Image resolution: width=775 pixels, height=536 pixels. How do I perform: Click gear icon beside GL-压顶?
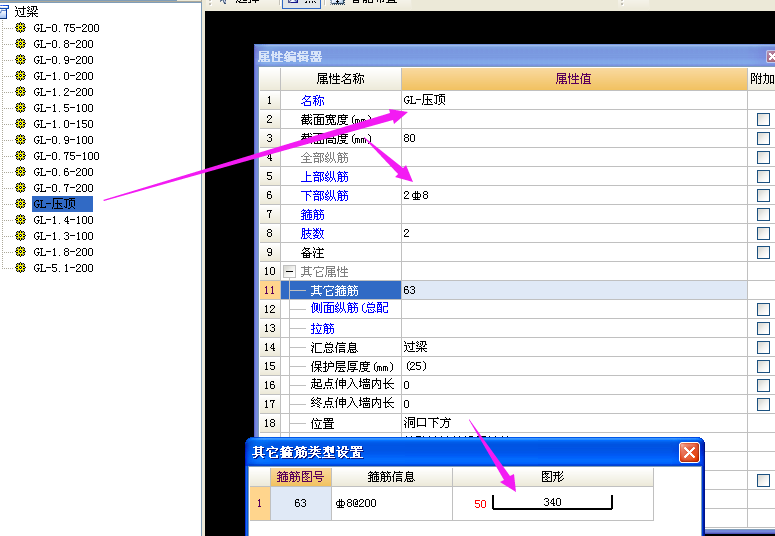coord(20,203)
